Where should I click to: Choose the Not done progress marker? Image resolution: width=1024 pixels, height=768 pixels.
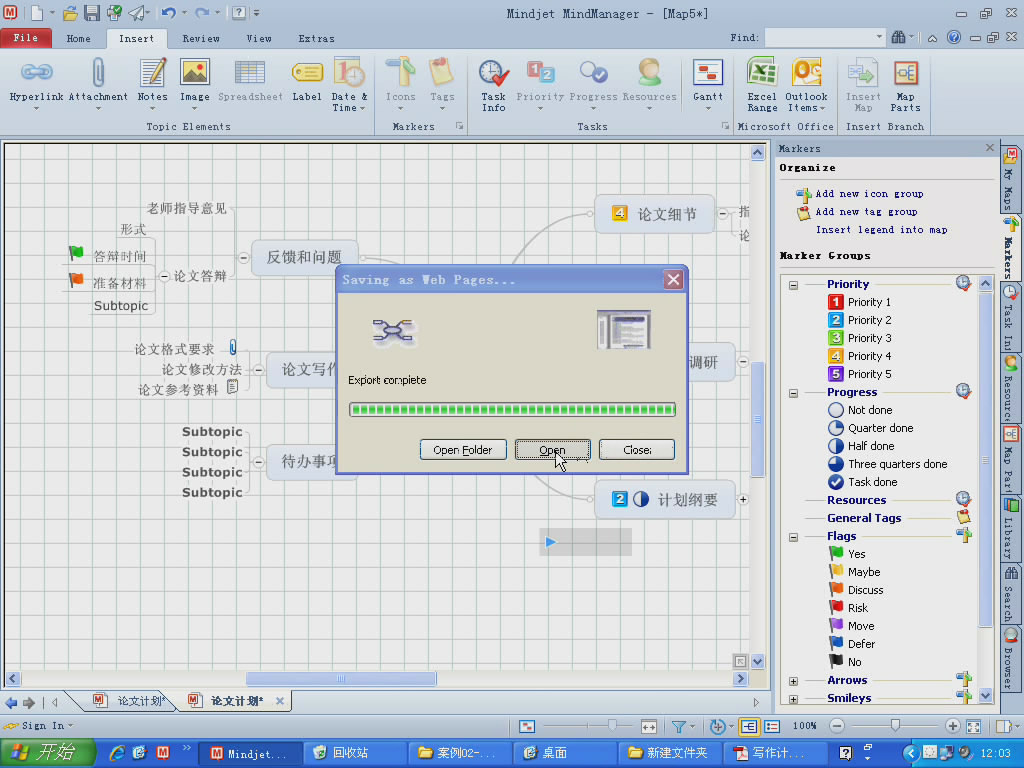pyautogui.click(x=859, y=410)
